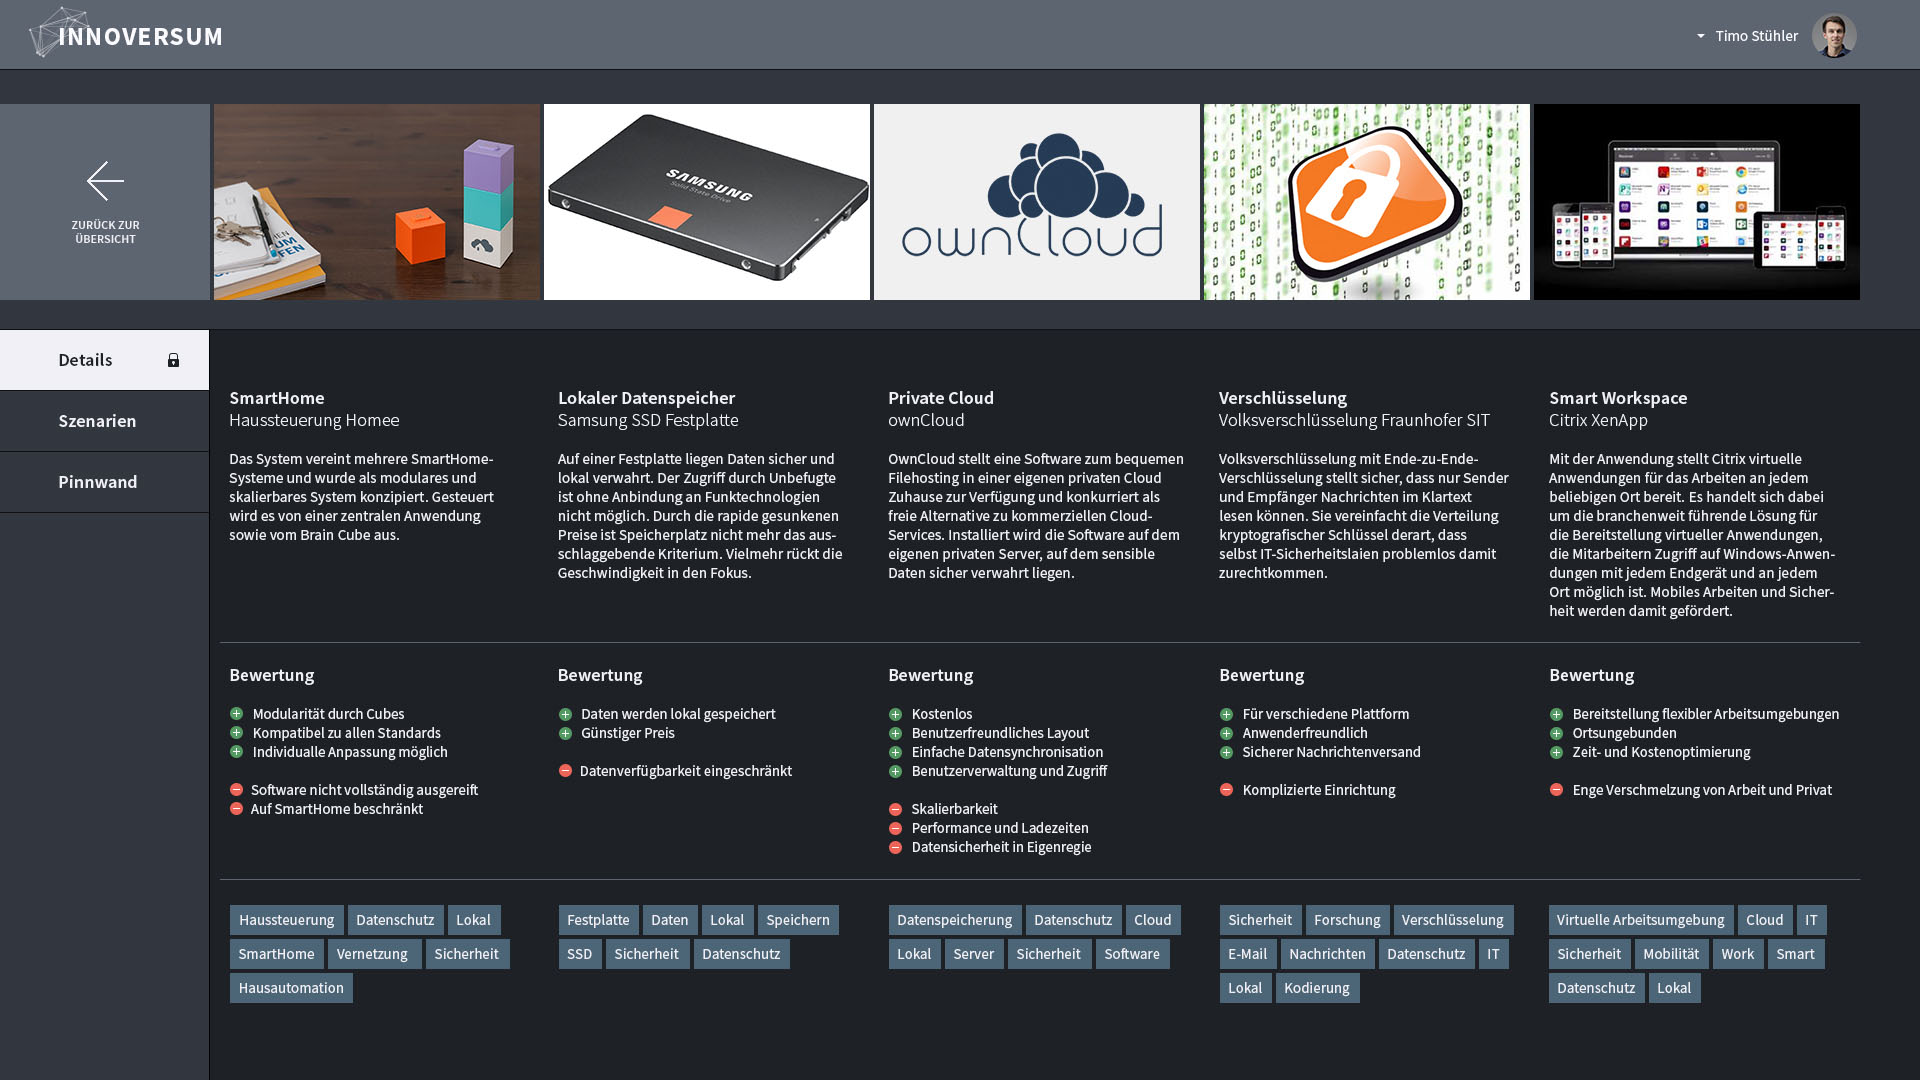This screenshot has width=1920, height=1080.
Task: Click the Innoversum logo icon
Action: pos(55,33)
